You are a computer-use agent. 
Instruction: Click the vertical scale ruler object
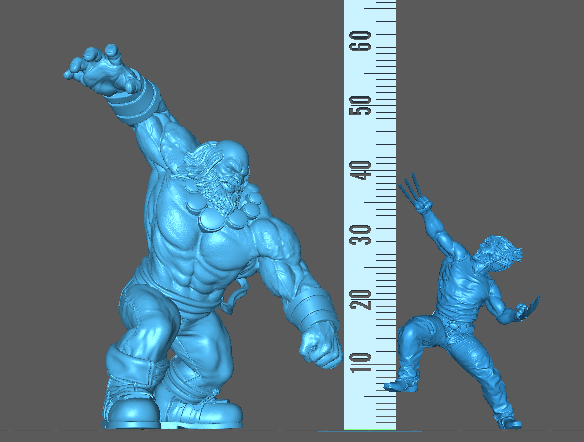pos(370,215)
